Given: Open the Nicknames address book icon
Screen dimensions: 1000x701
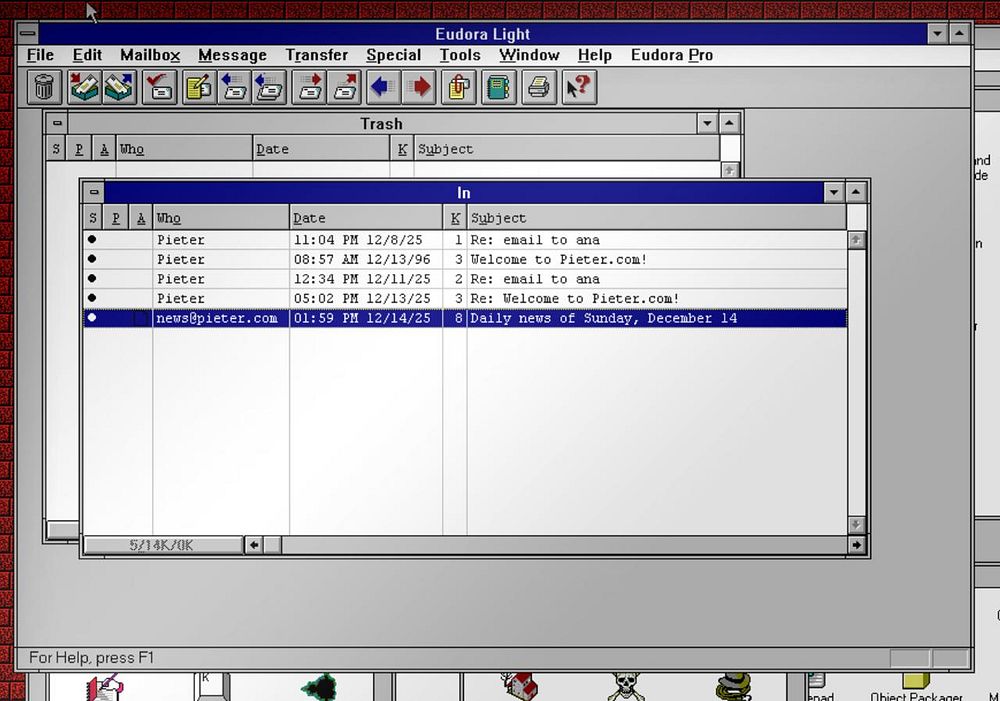Looking at the screenshot, I should (498, 87).
